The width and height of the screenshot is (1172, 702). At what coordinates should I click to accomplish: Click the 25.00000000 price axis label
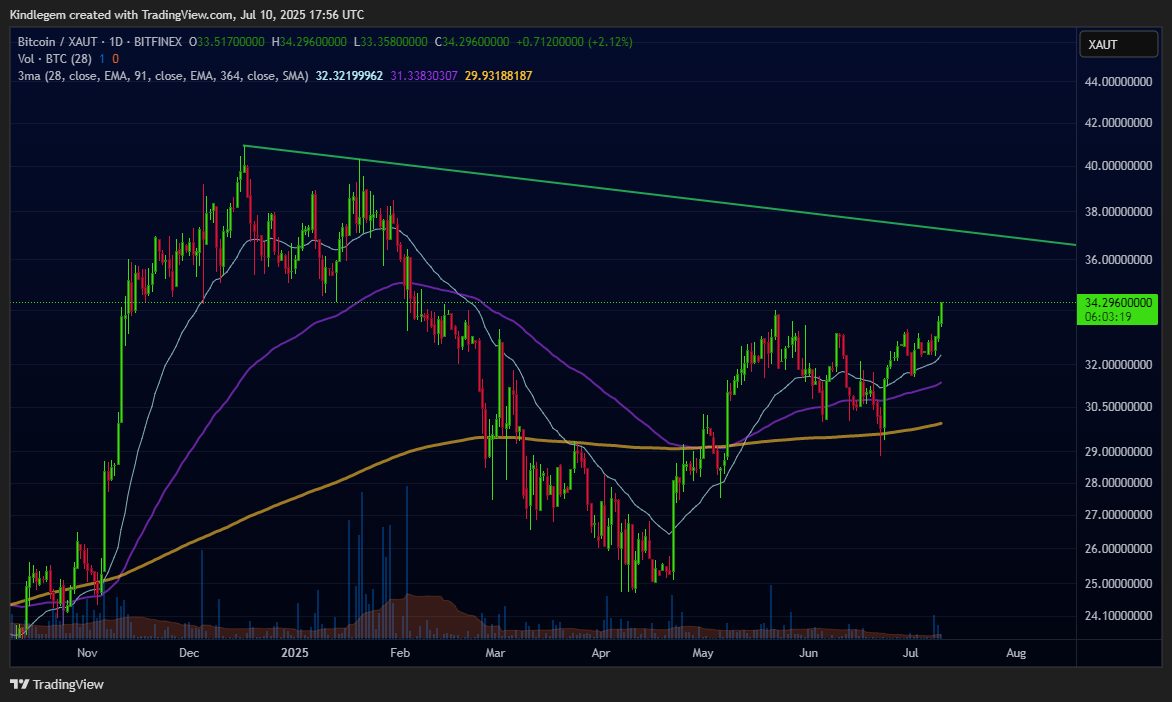coord(1118,583)
